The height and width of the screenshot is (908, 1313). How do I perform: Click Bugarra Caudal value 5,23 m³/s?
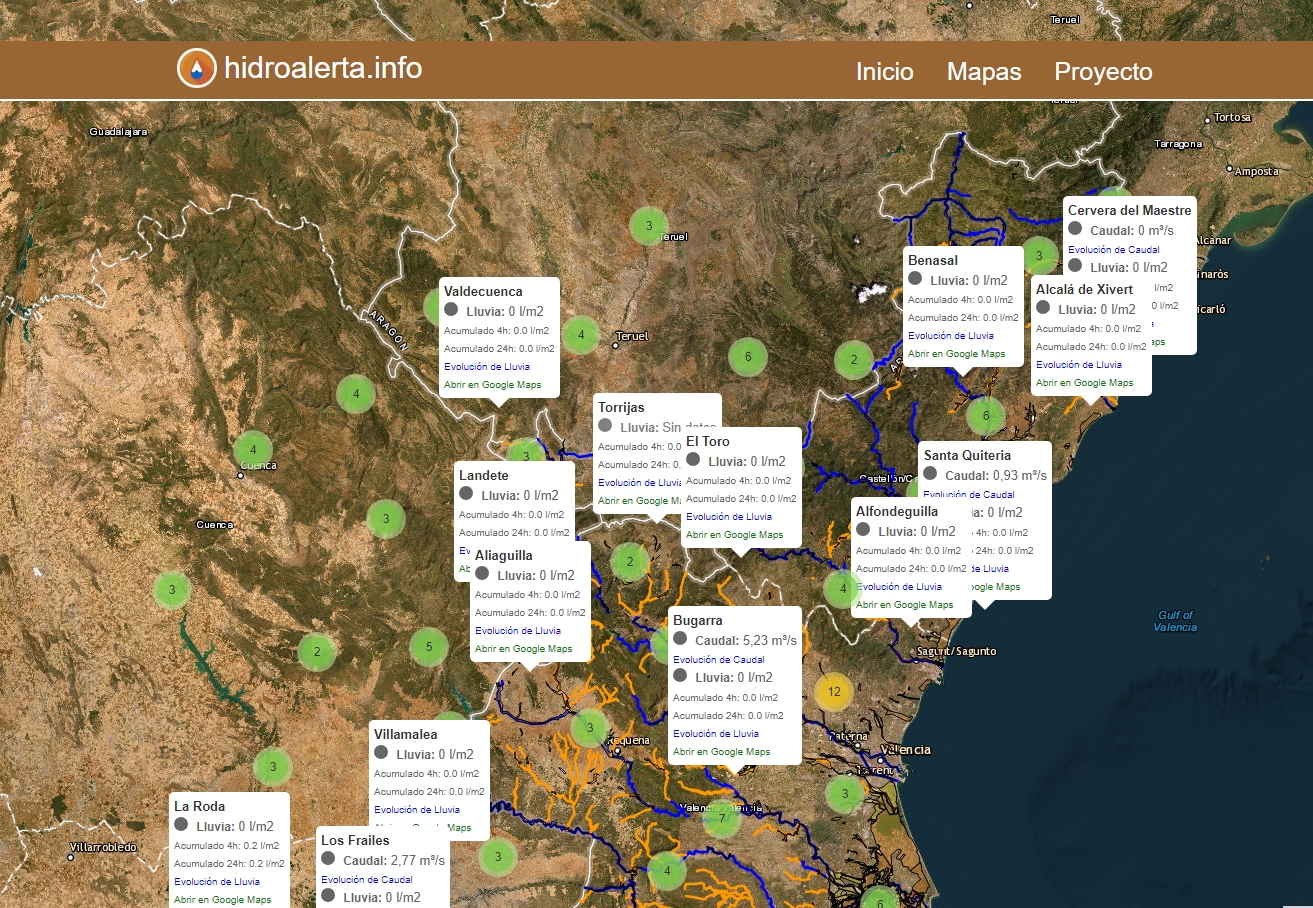pyautogui.click(x=770, y=640)
